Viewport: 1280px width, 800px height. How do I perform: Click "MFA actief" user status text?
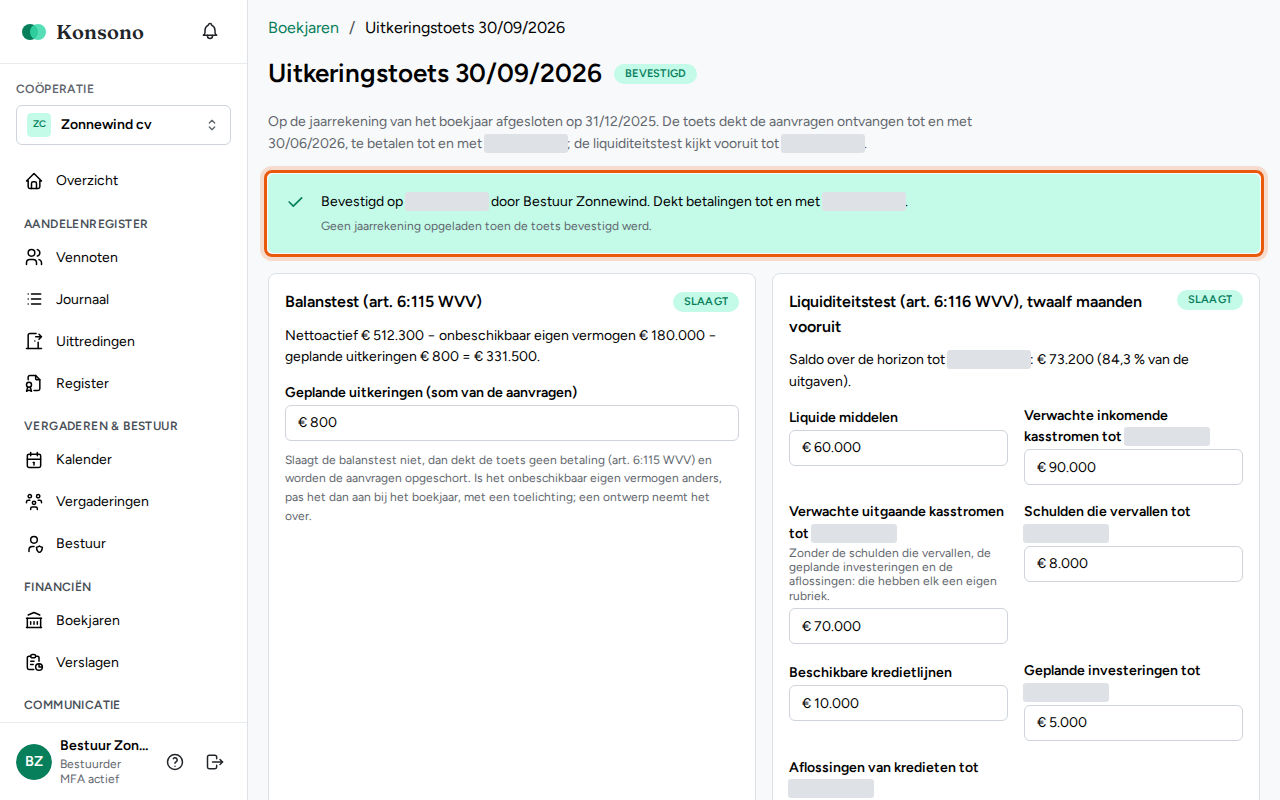click(89, 779)
